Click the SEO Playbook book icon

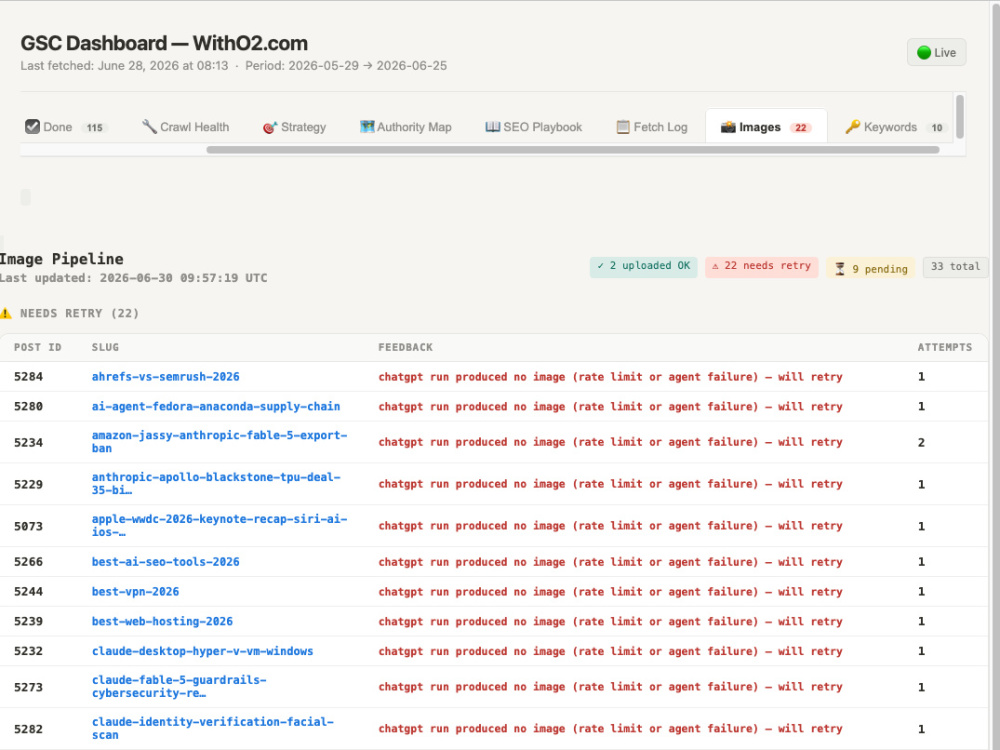tap(492, 126)
